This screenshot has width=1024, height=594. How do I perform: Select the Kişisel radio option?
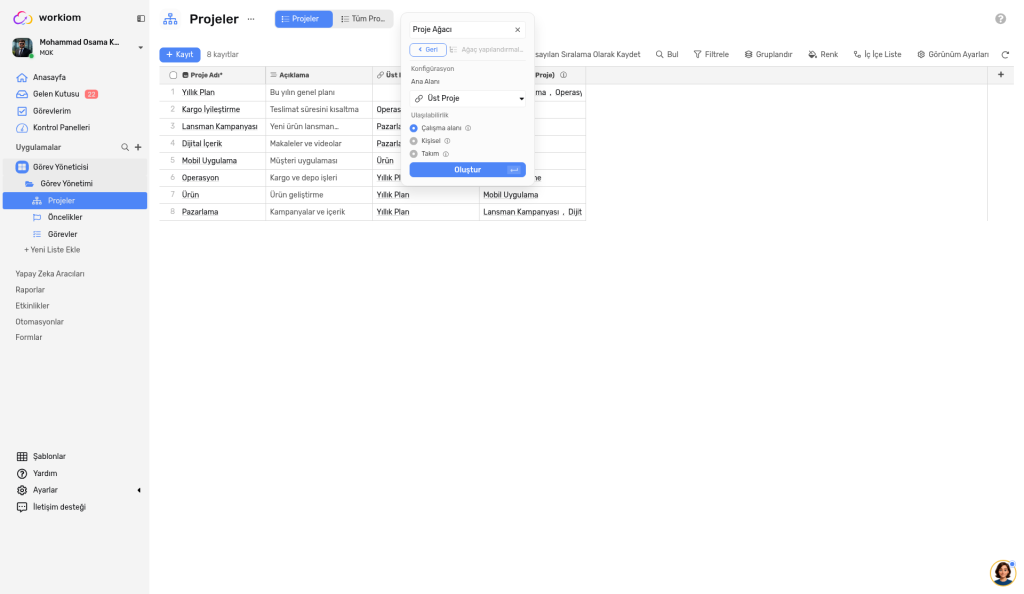pyautogui.click(x=413, y=141)
